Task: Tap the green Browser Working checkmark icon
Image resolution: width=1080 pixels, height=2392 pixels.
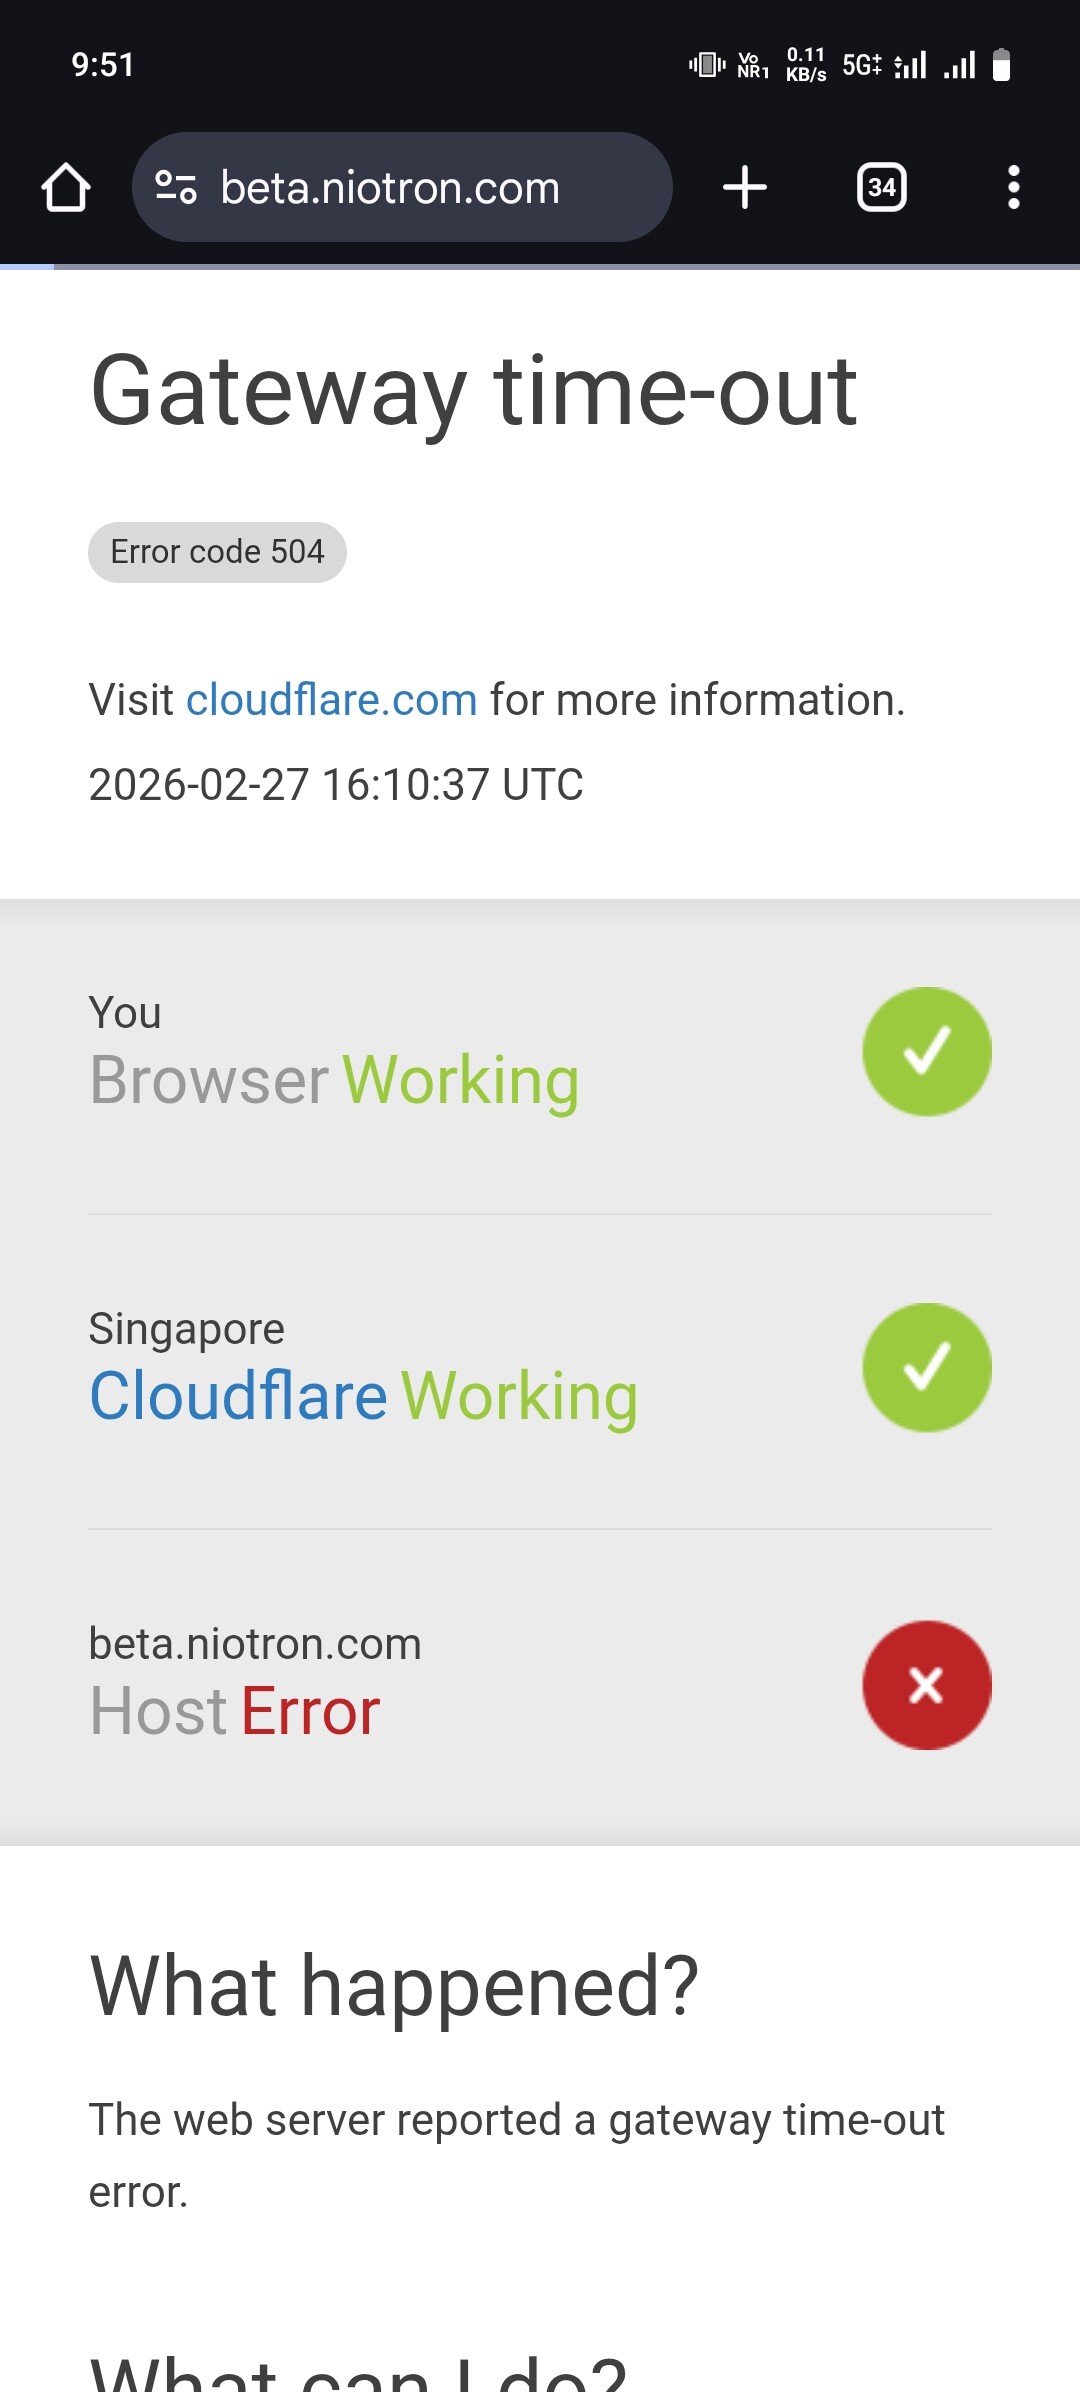Action: [x=926, y=1051]
